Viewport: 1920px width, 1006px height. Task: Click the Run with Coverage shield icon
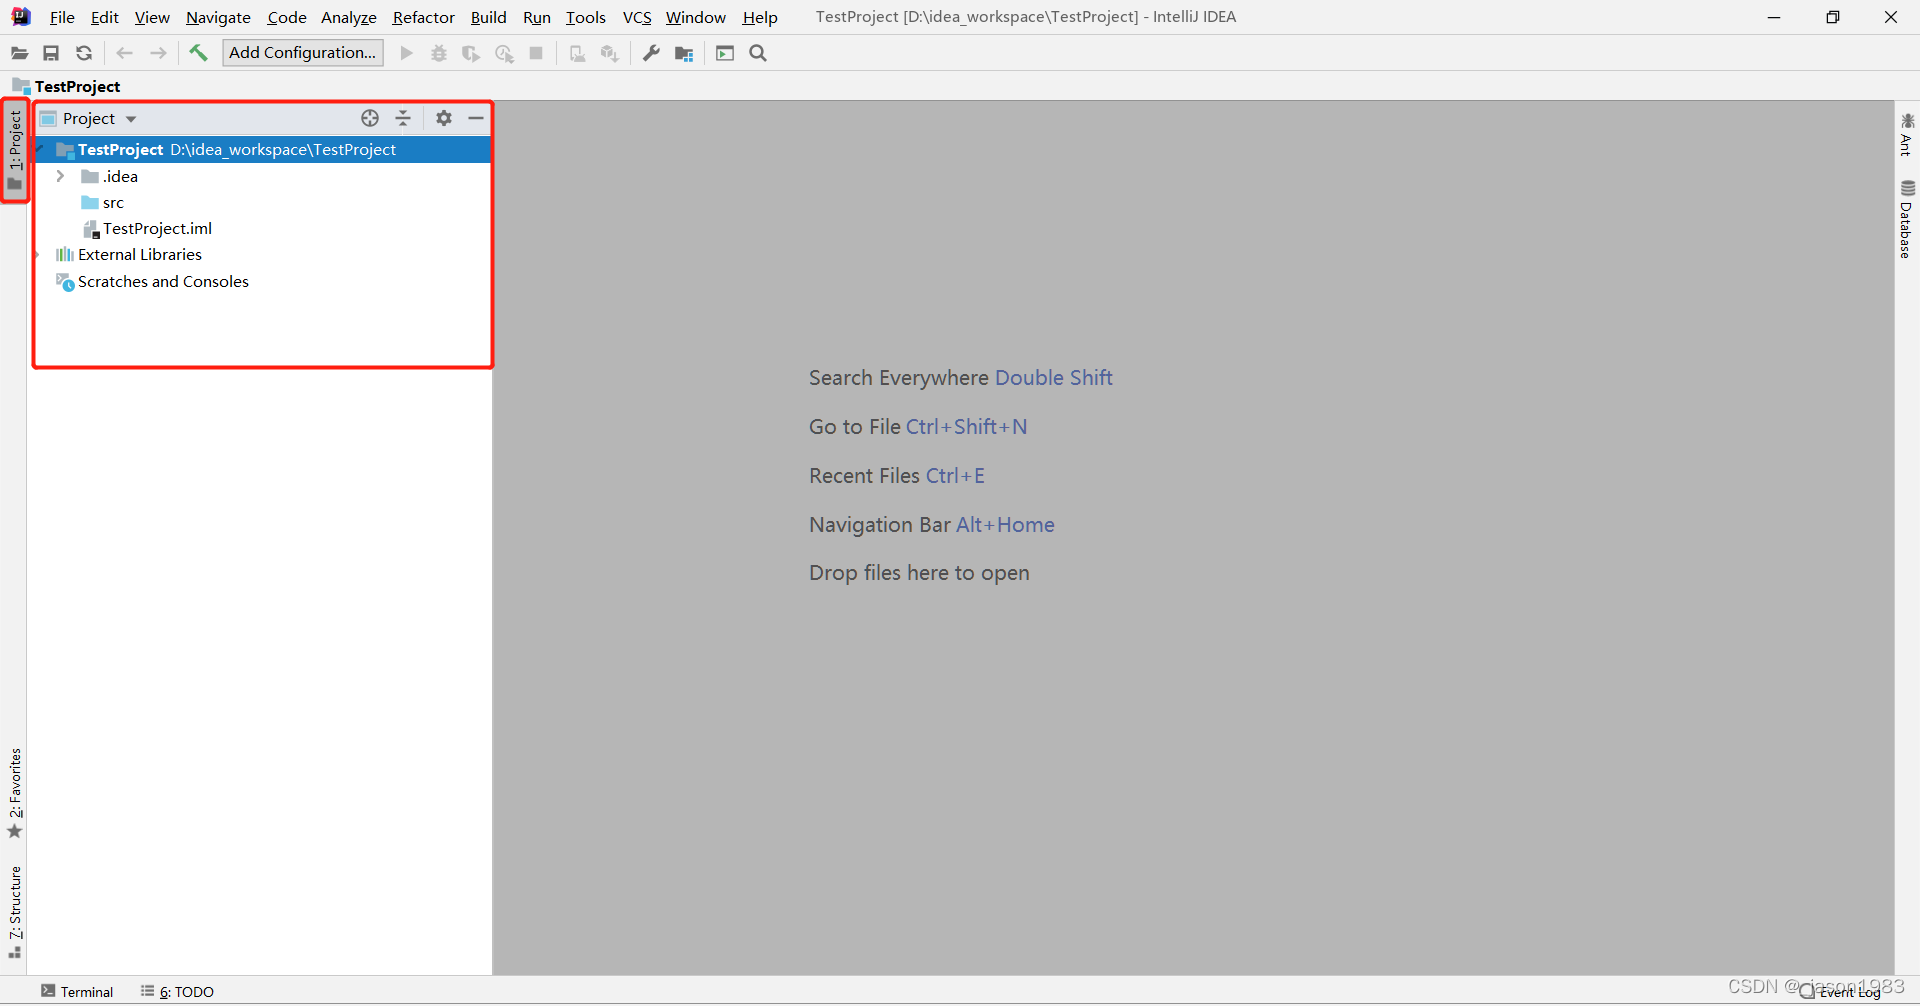pyautogui.click(x=471, y=53)
